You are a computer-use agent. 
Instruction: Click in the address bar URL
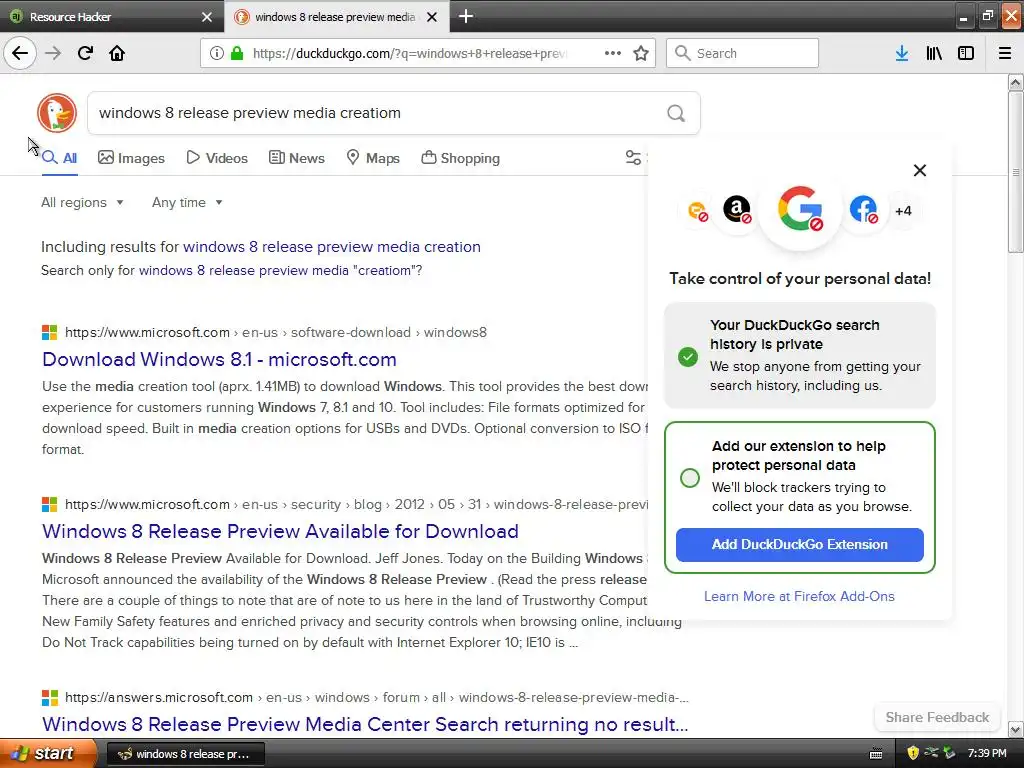(x=410, y=53)
